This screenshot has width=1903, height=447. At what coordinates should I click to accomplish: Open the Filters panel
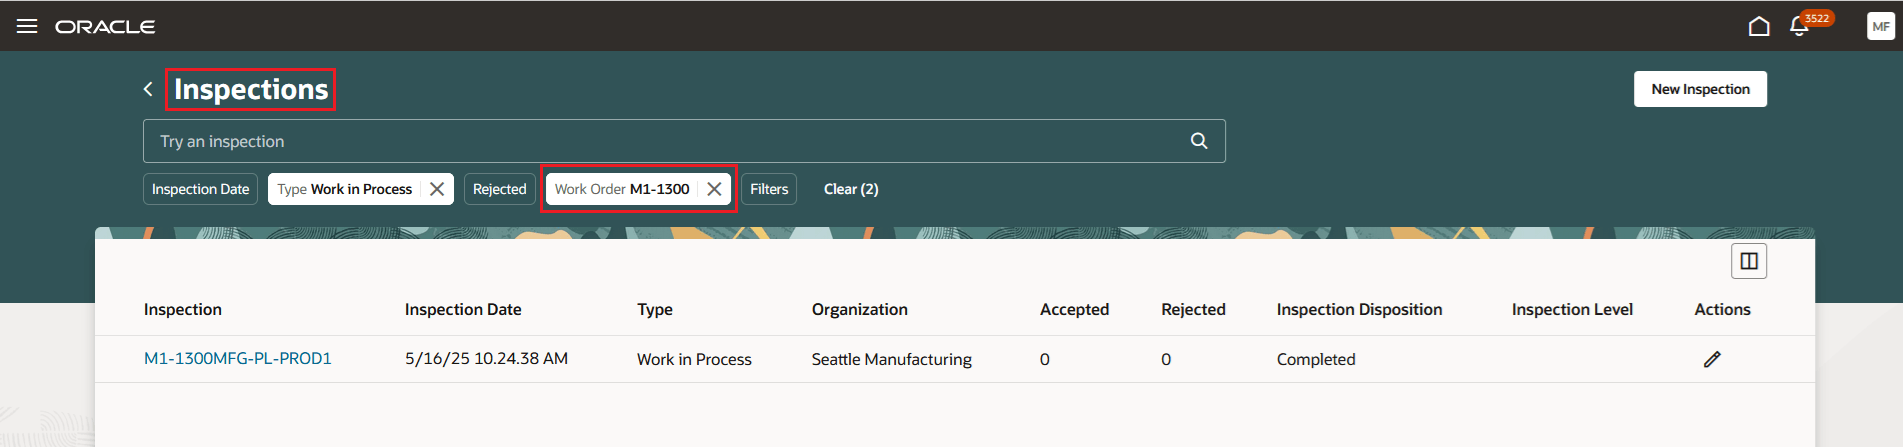coord(769,189)
